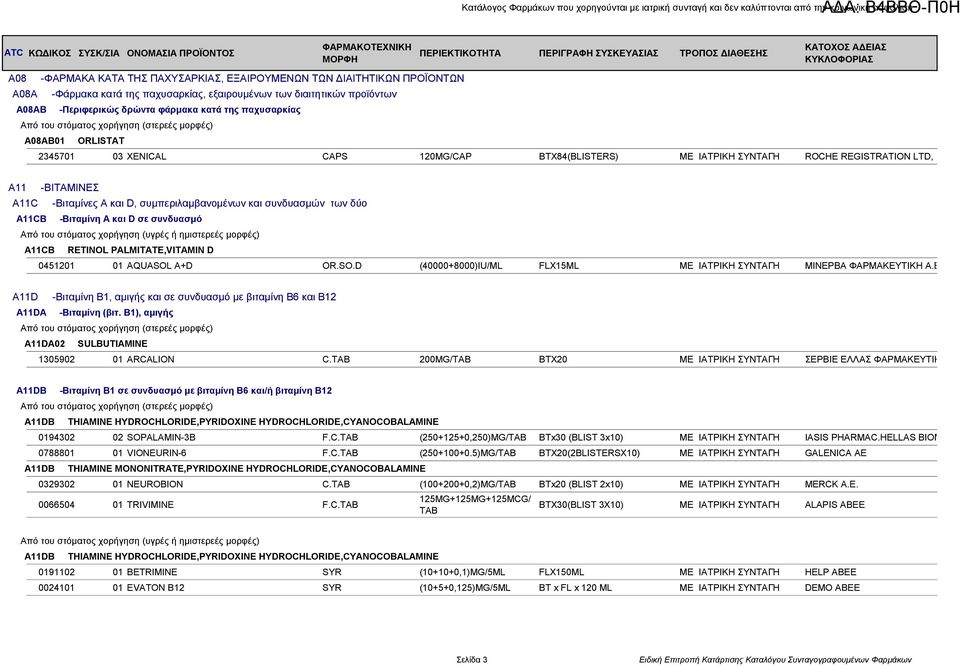The width and height of the screenshot is (960, 666).
Task: Select the NEUROBION entry
Action: 482,484
